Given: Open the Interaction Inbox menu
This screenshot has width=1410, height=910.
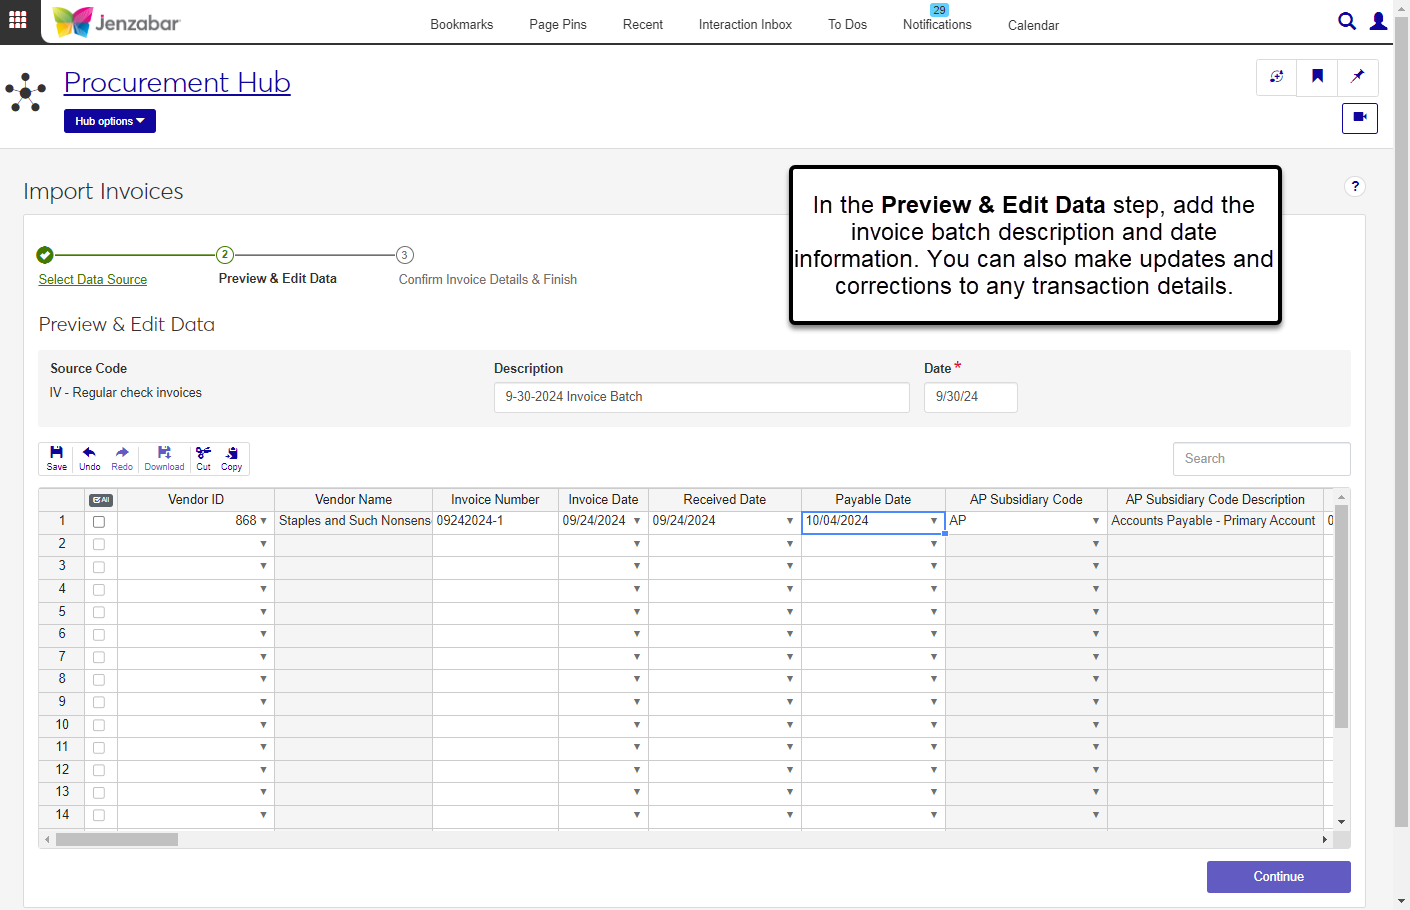Looking at the screenshot, I should coord(745,25).
